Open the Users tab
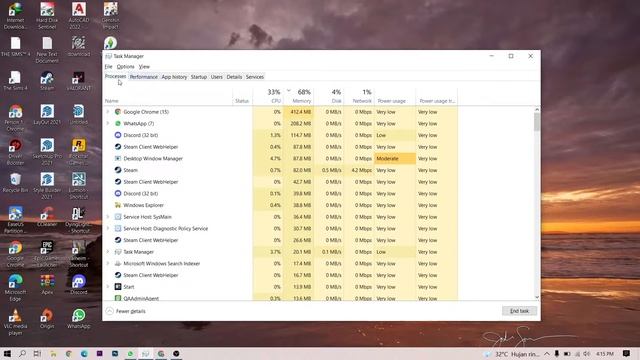 (x=216, y=77)
